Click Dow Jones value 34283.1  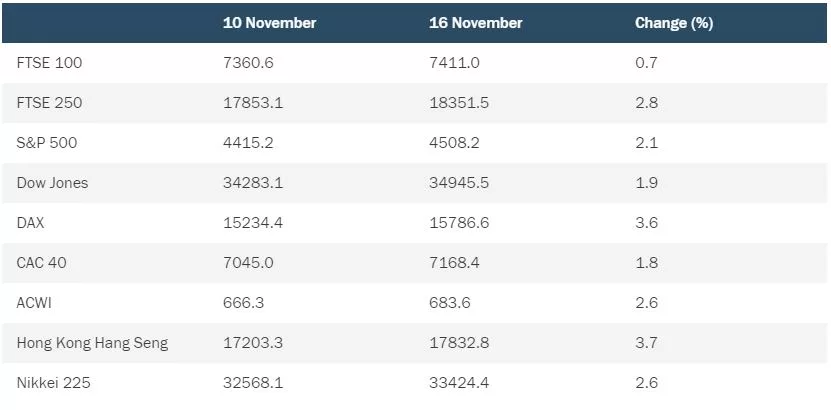253,183
